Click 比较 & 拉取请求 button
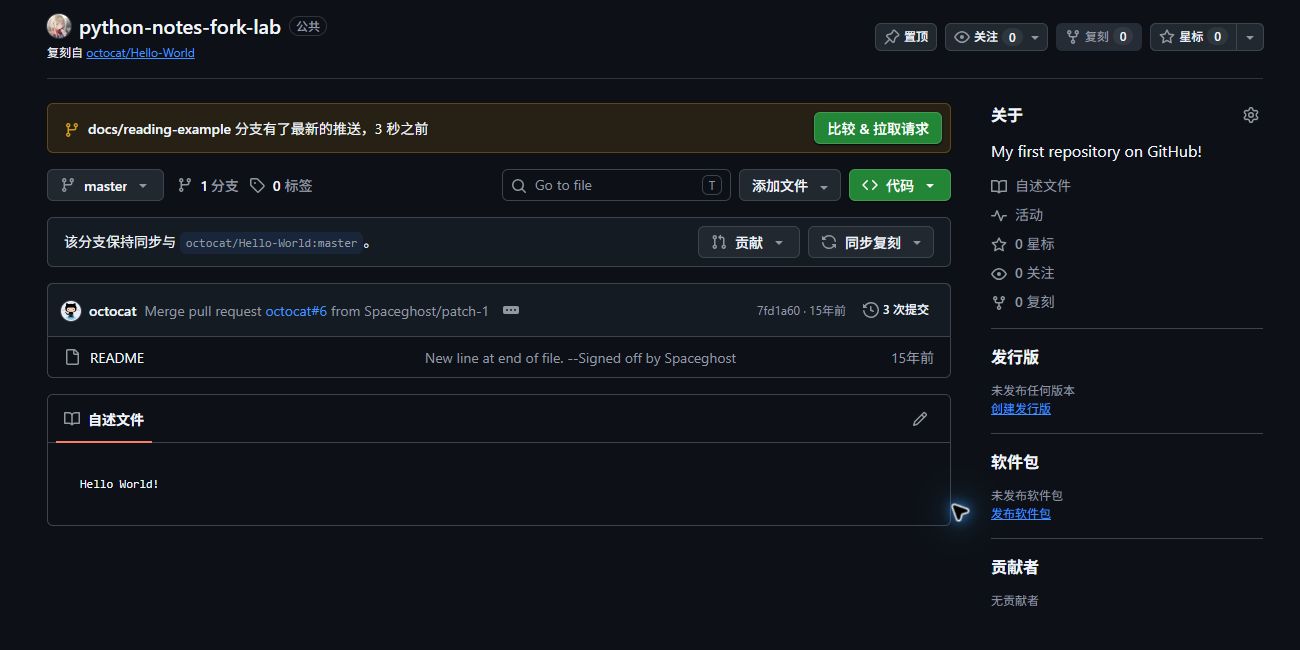This screenshot has height=650, width=1300. click(878, 128)
